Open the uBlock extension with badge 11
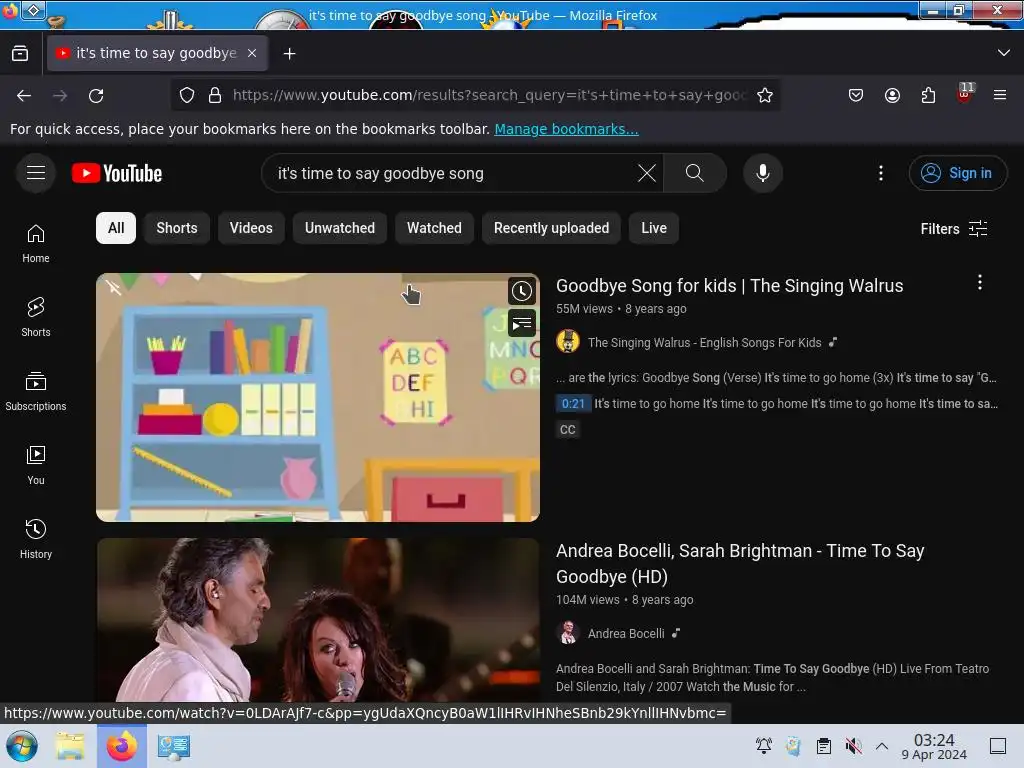Viewport: 1024px width, 768px height. click(x=965, y=94)
